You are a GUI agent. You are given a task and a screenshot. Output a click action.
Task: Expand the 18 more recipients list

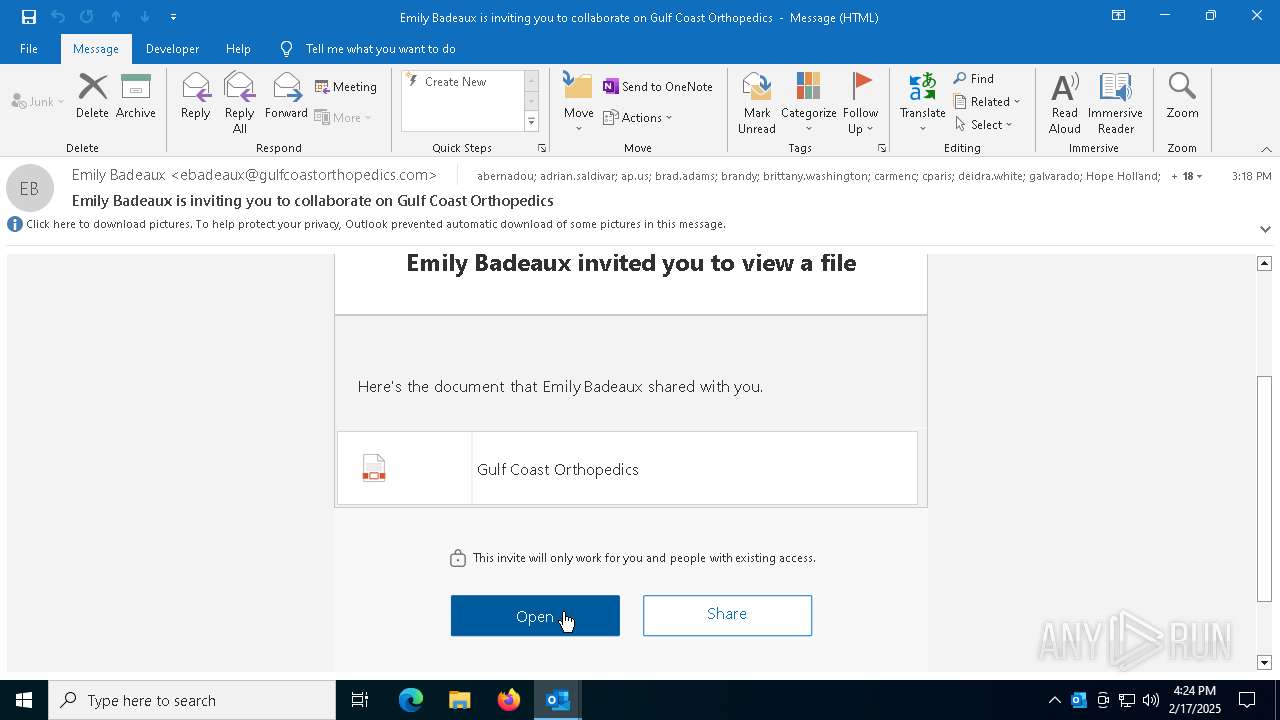pos(1186,176)
